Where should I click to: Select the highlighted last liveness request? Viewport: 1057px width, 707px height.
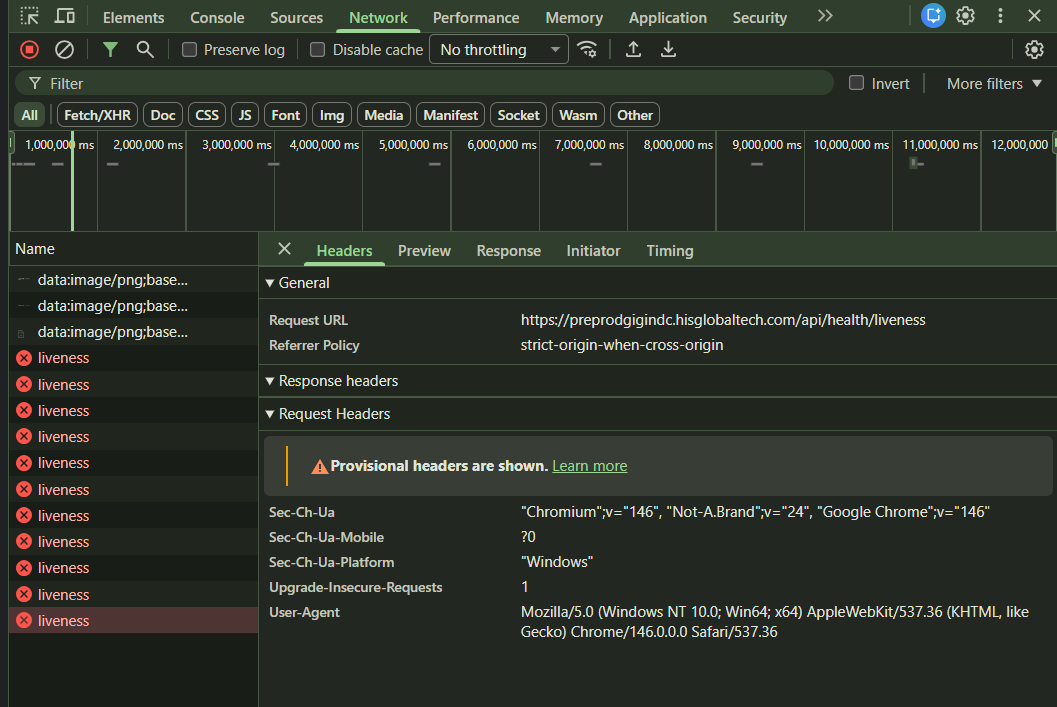pos(133,621)
